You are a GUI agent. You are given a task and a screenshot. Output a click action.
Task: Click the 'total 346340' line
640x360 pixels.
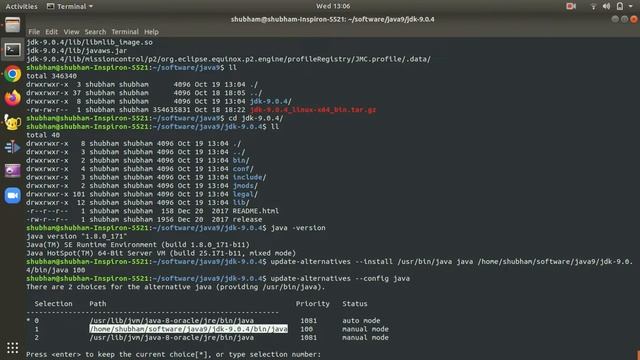[51, 76]
